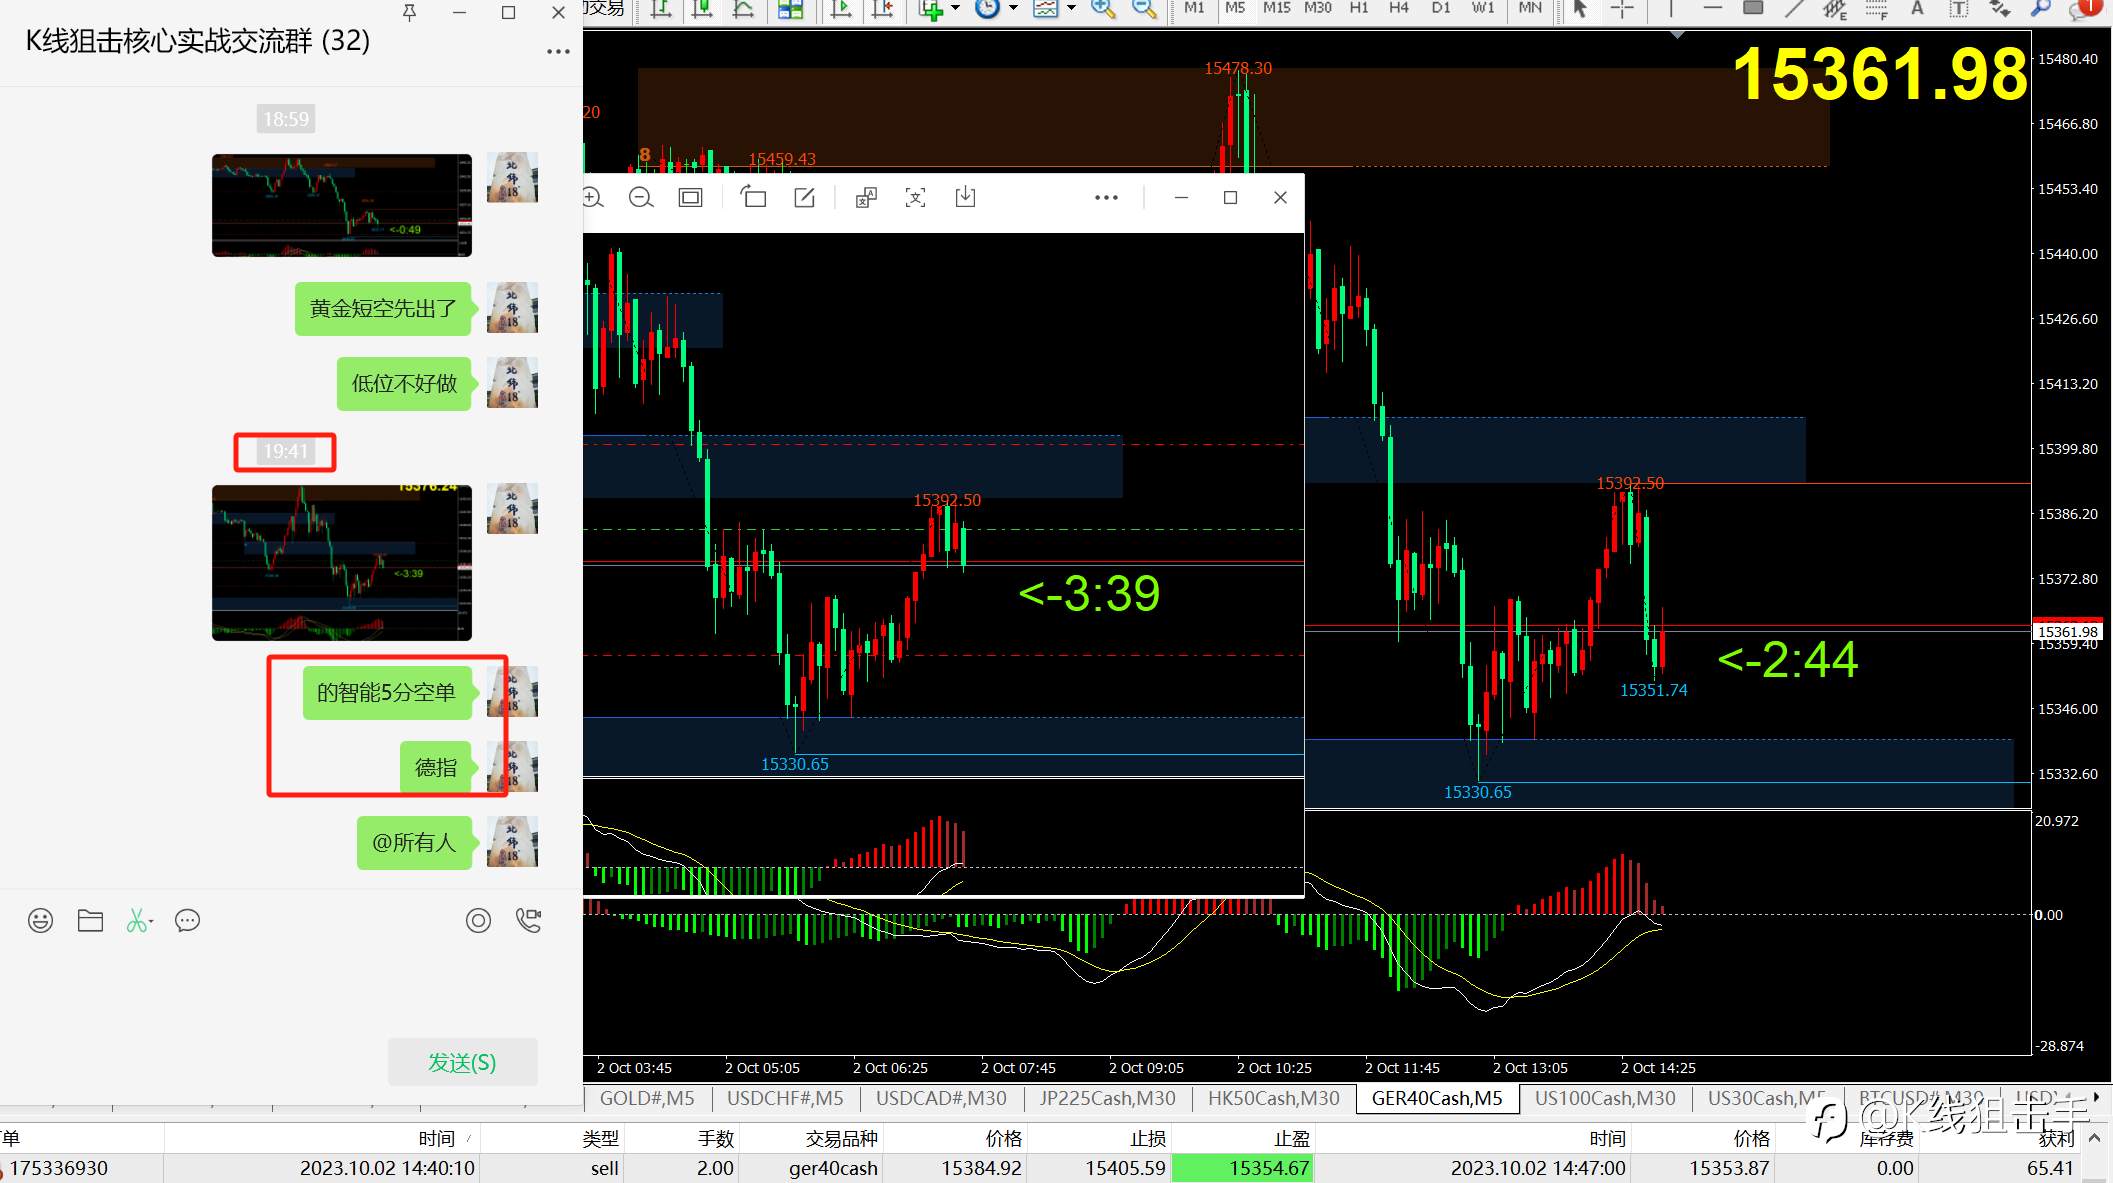The image size is (2113, 1183).
Task: Open the GOLD#,M5 chart tab
Action: click(x=647, y=1098)
